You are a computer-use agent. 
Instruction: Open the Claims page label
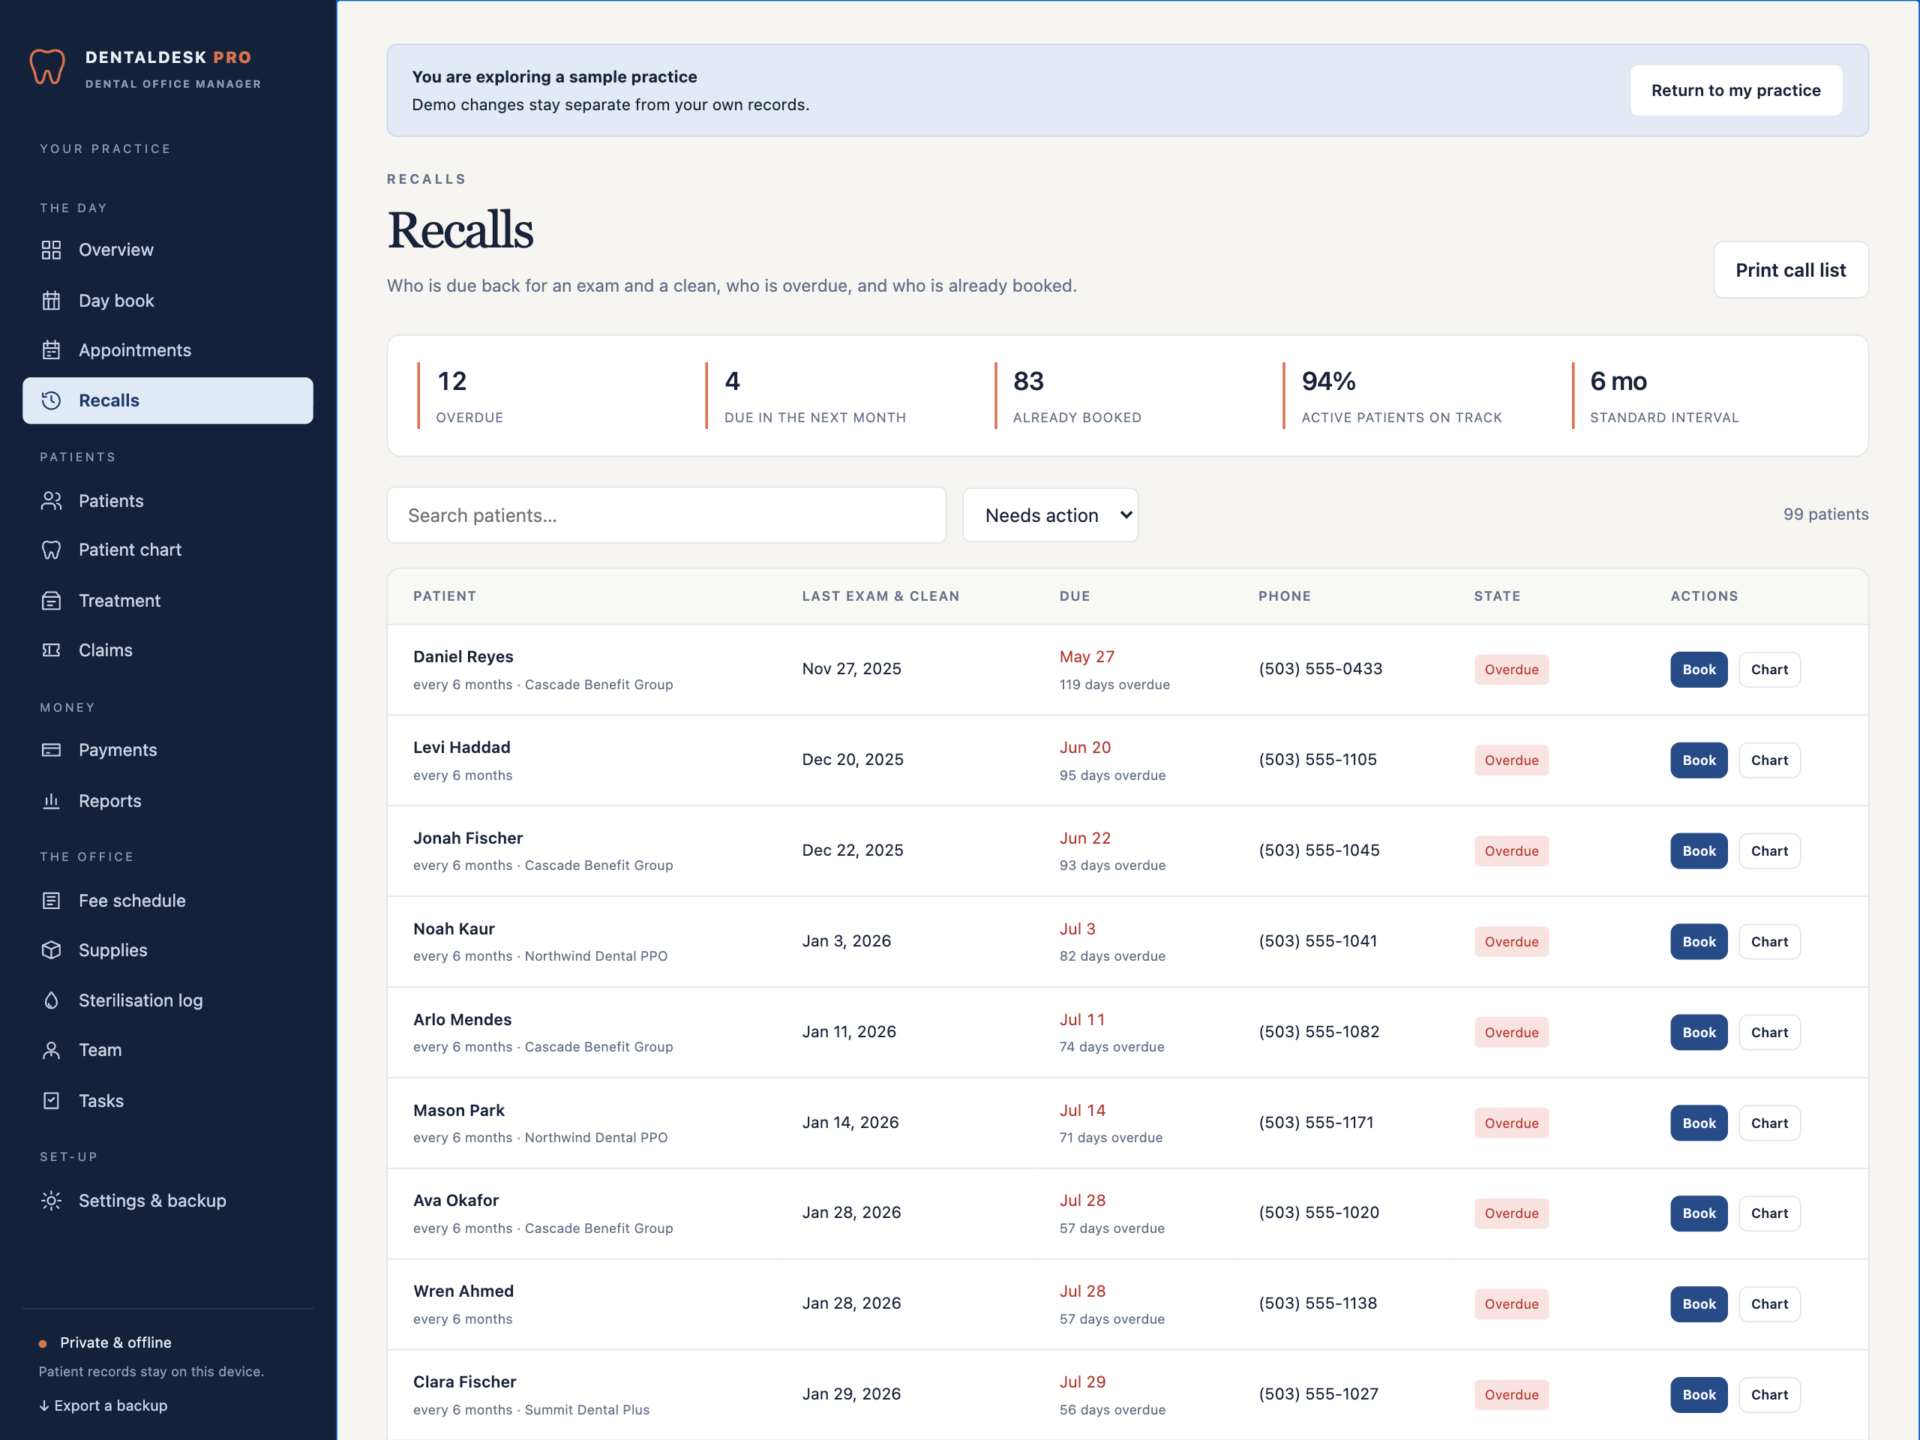coord(106,650)
